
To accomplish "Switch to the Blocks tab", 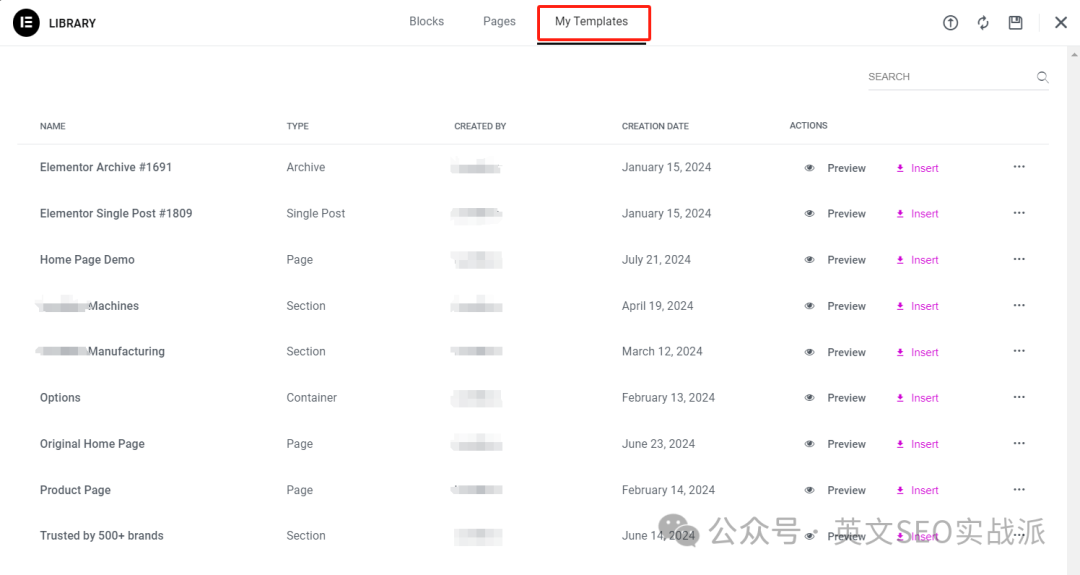I will click(426, 21).
